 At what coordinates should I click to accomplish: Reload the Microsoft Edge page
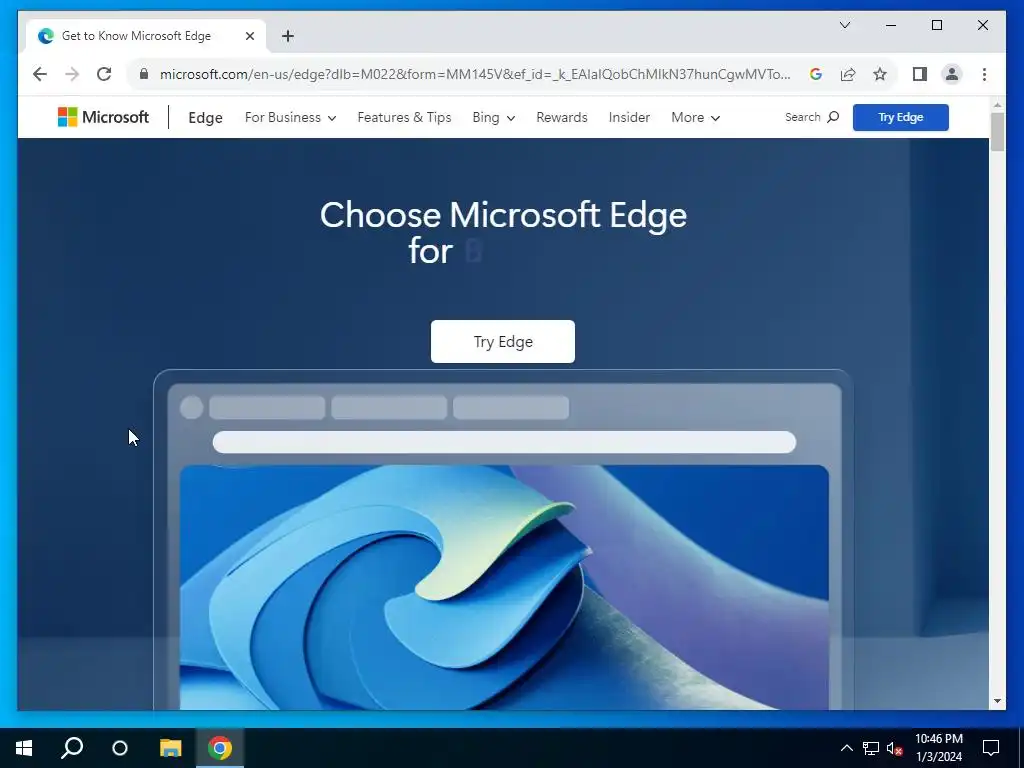104,74
